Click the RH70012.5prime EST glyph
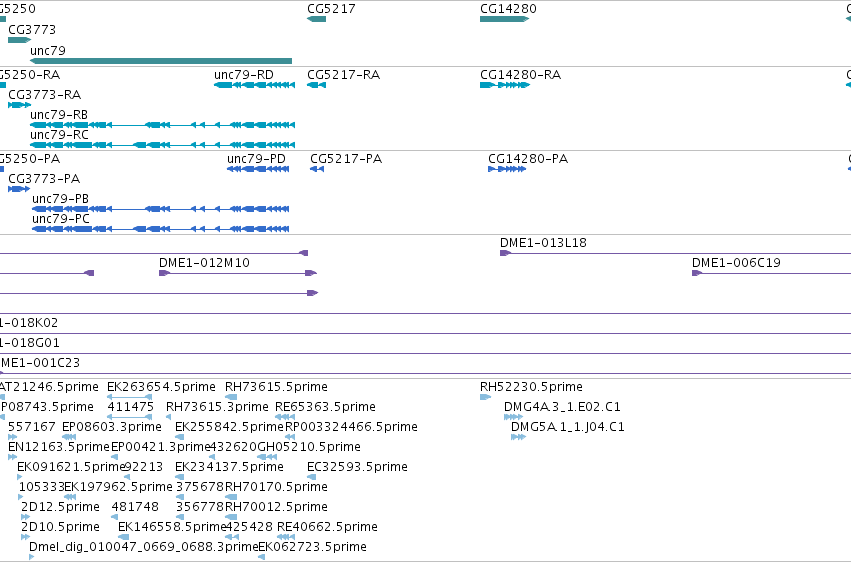The image size is (851, 562). 231,518
